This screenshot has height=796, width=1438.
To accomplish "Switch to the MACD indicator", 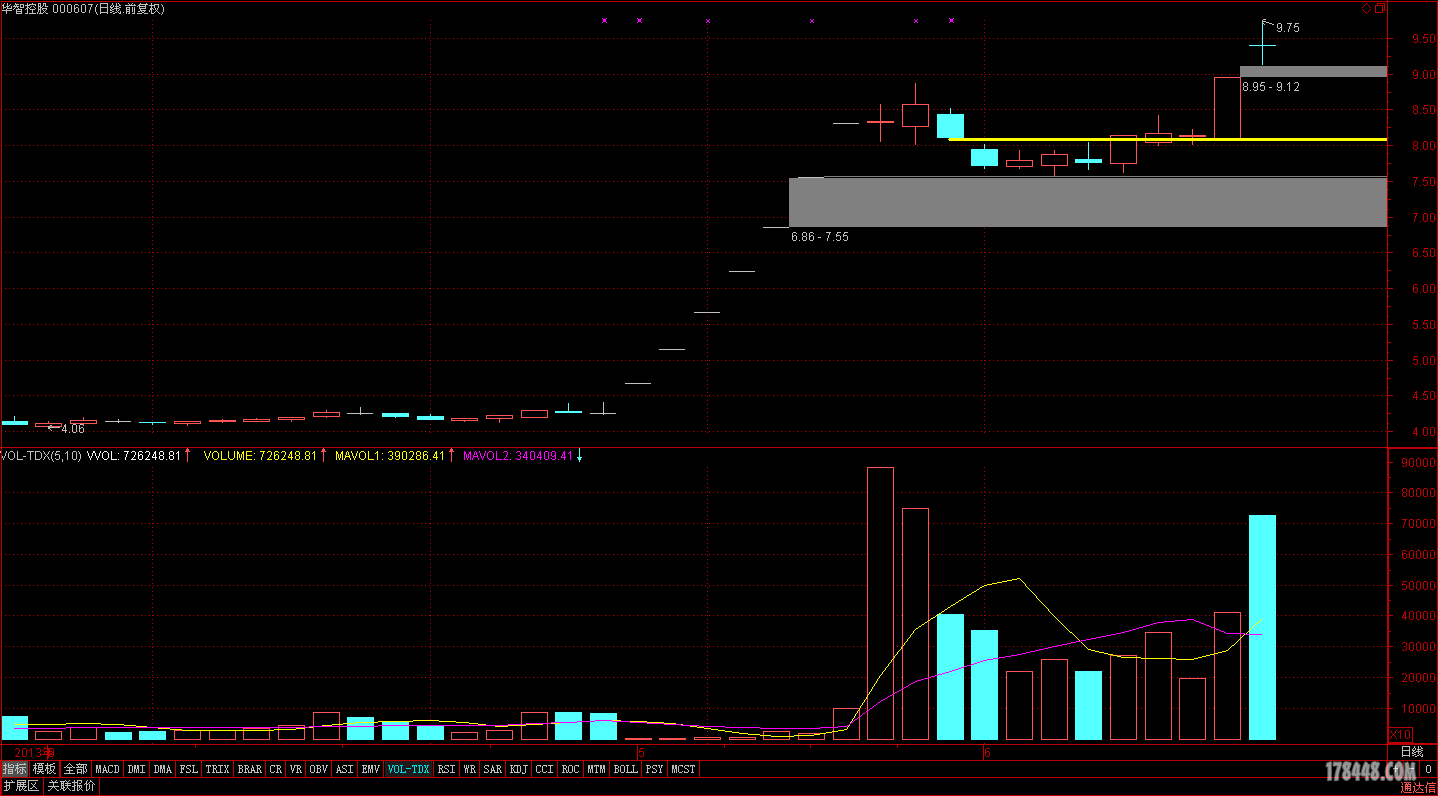I will (x=108, y=769).
